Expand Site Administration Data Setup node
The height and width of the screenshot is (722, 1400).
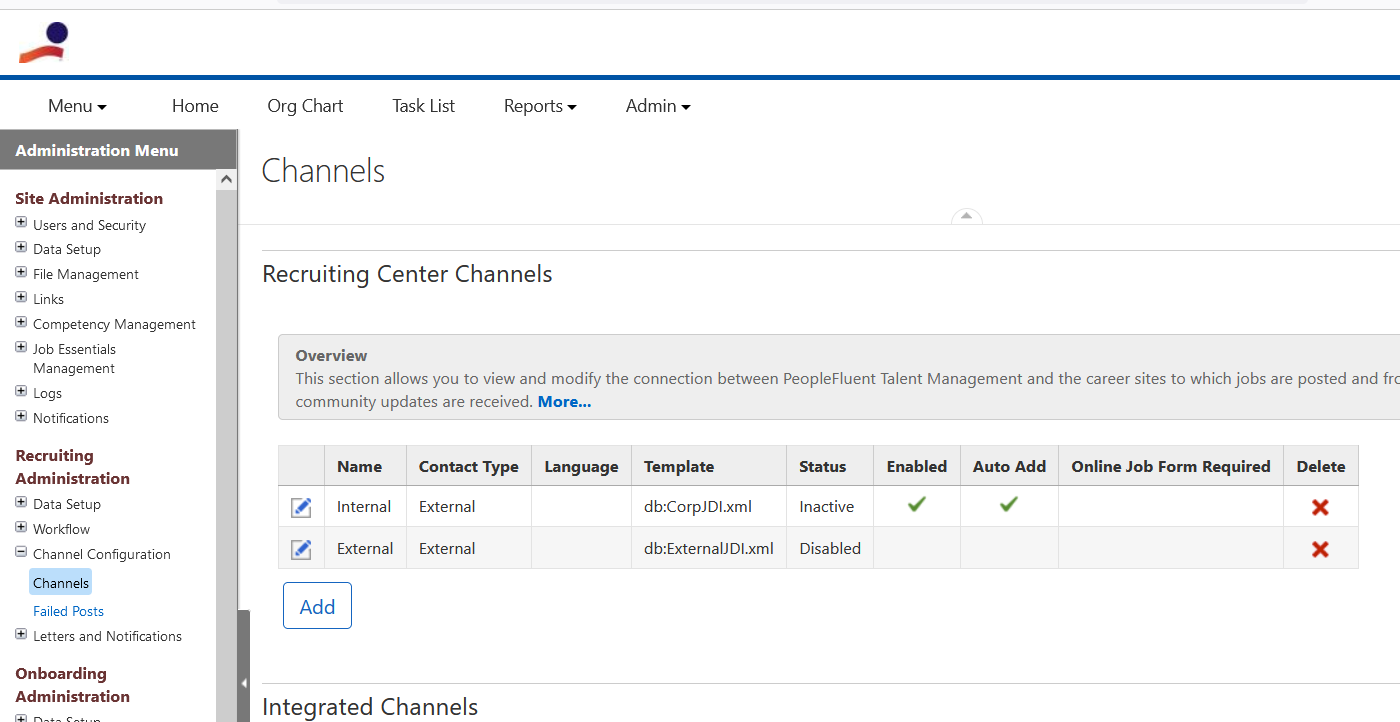tap(21, 246)
